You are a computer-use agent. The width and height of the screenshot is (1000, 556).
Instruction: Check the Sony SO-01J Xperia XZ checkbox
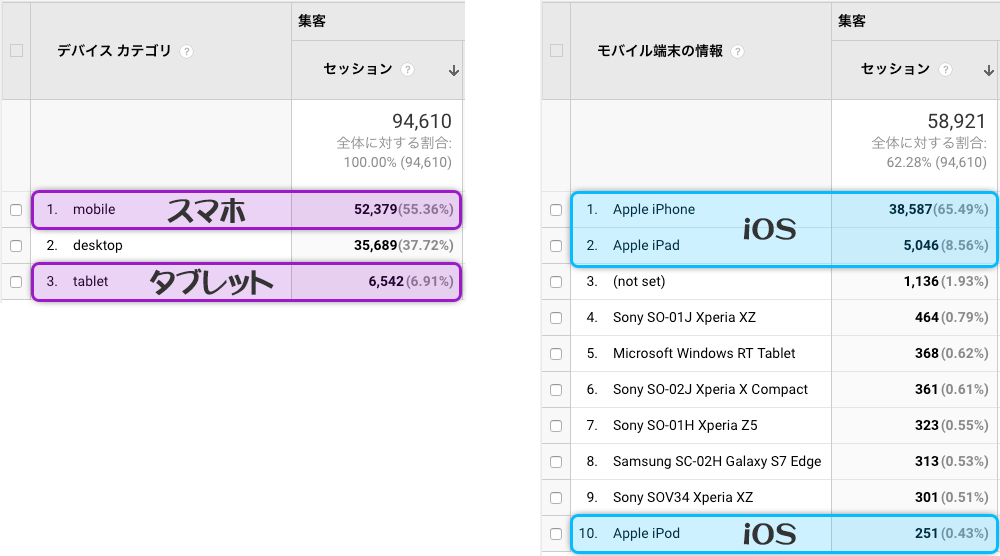[556, 318]
